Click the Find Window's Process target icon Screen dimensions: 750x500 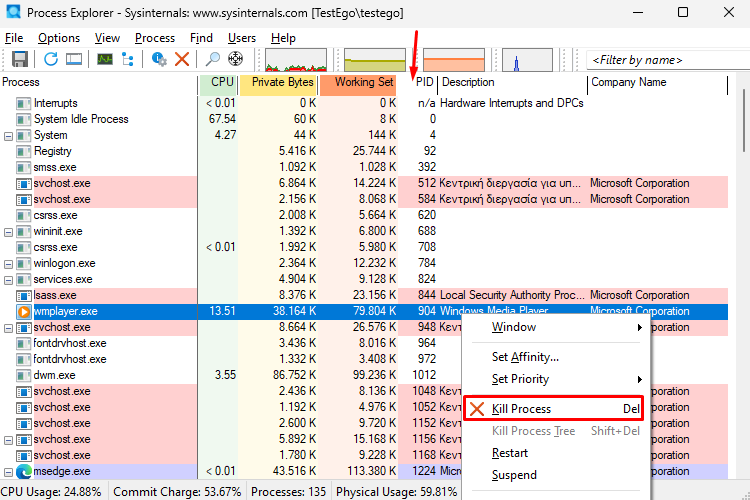click(235, 59)
